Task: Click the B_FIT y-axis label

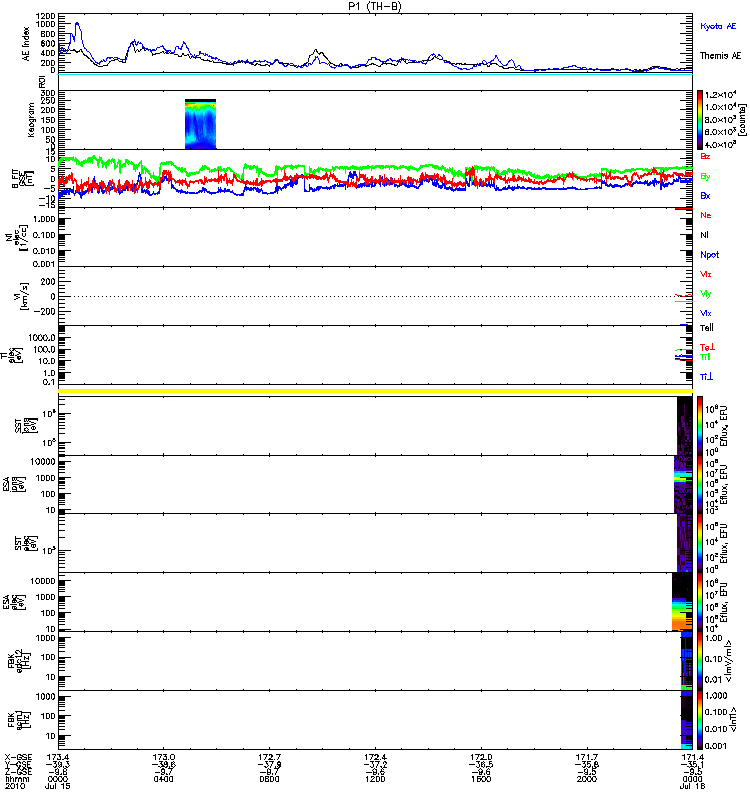Action: click(22, 179)
